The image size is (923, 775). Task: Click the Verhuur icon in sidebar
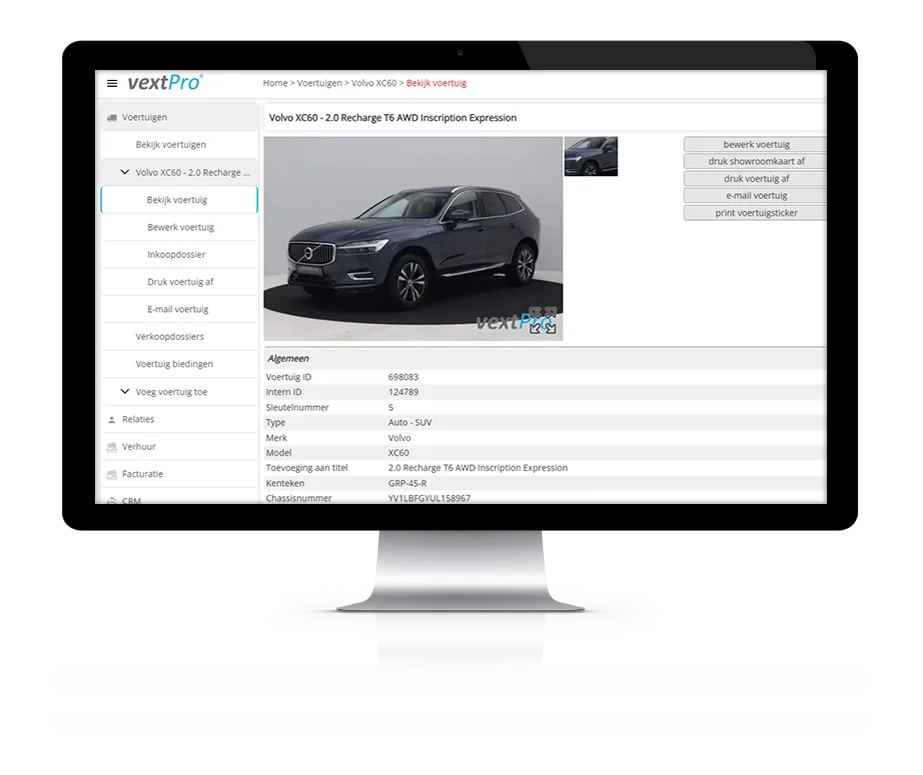coord(111,447)
